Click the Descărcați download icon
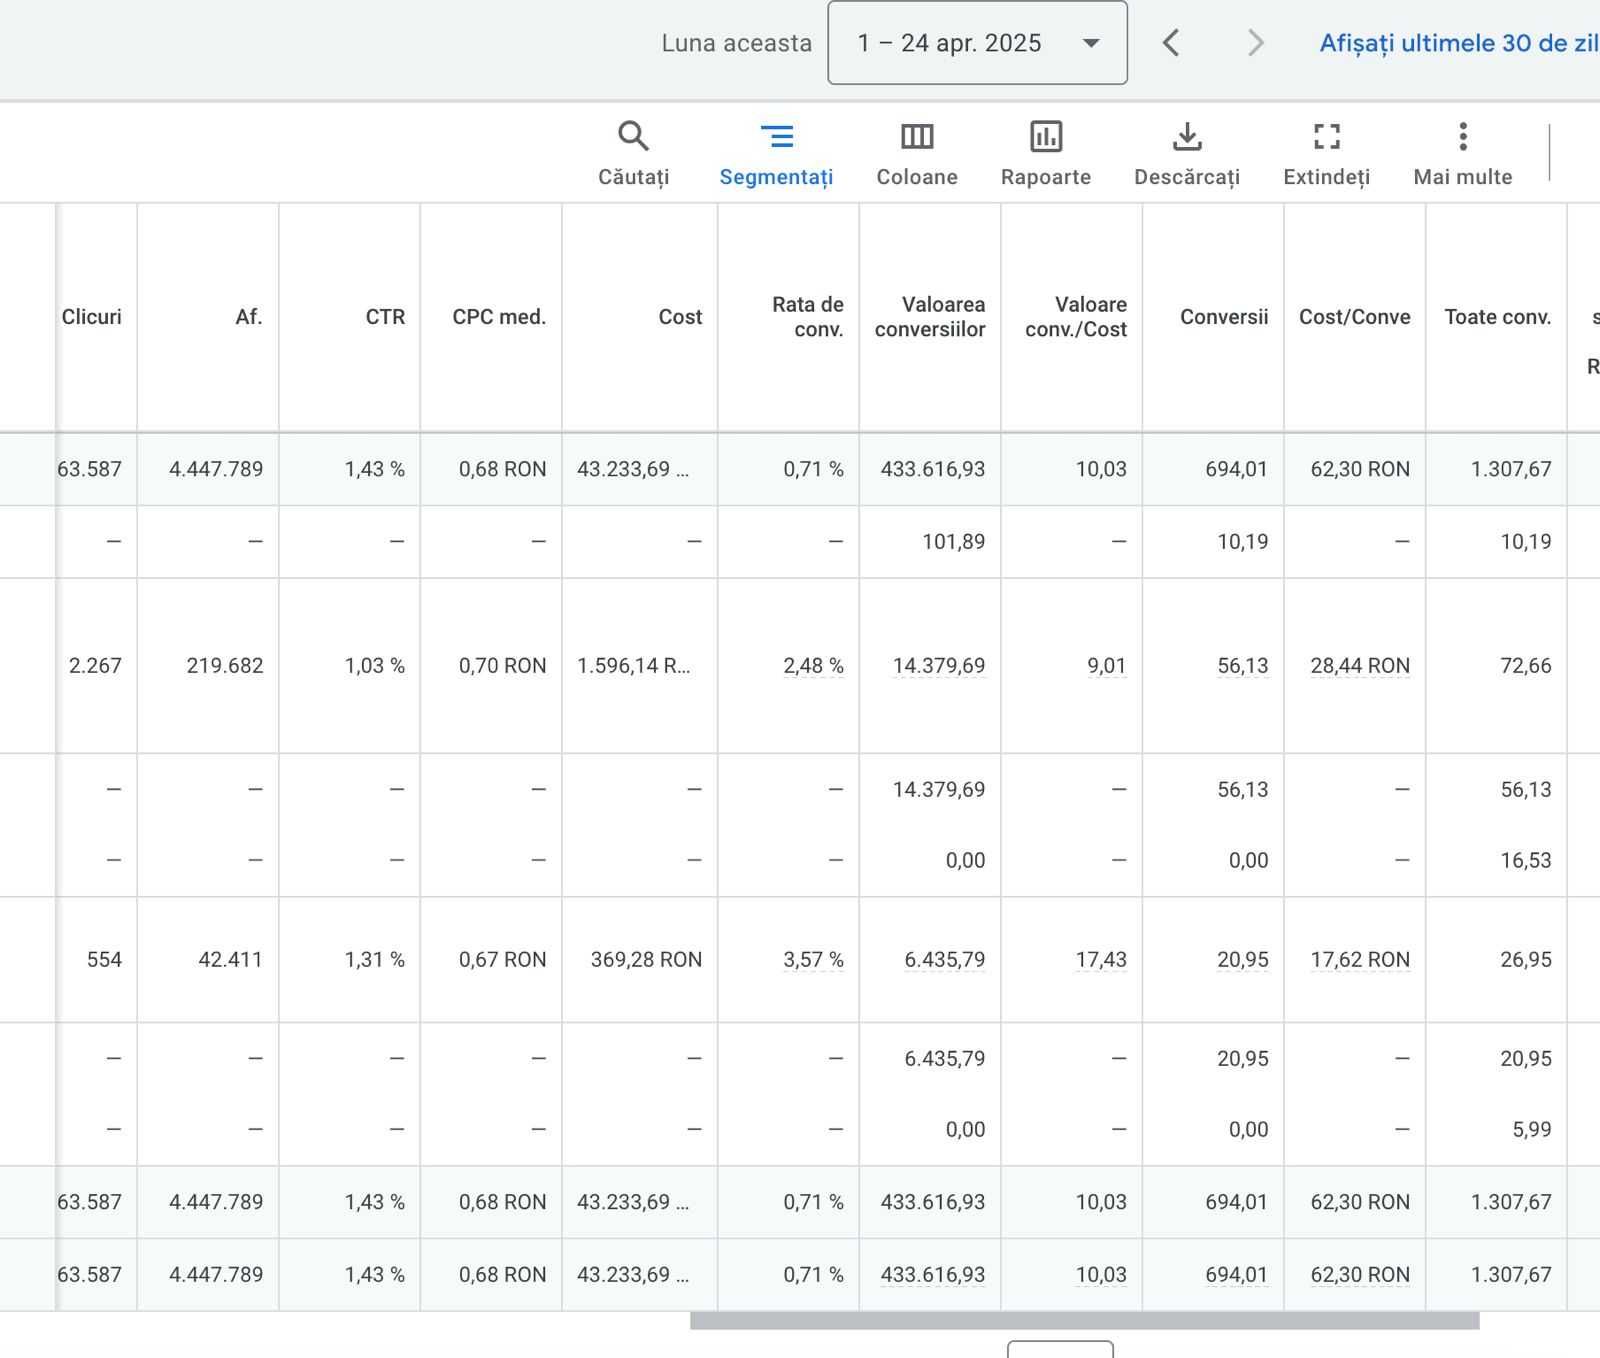This screenshot has height=1358, width=1600. 1187,136
